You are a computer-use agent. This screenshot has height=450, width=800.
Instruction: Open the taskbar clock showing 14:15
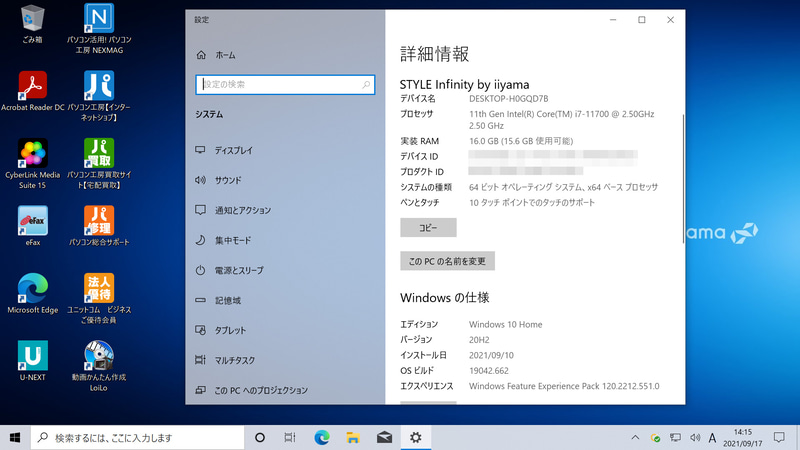pyautogui.click(x=742, y=438)
